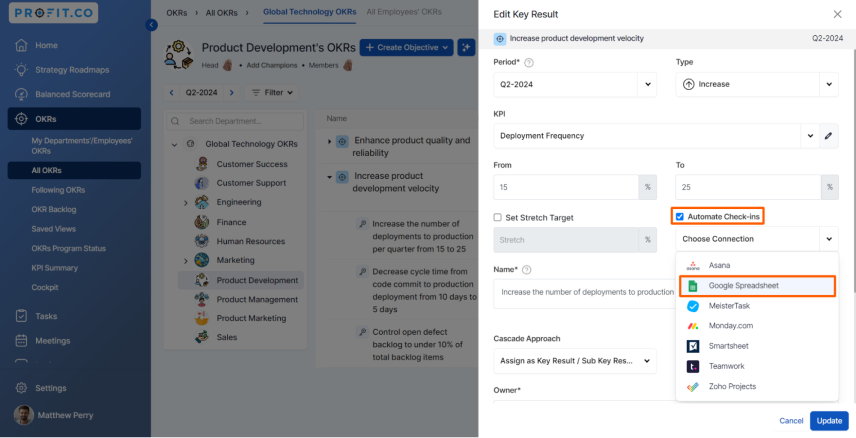Collapse Increase product development velocity objective
856x438 pixels.
[x=329, y=177]
